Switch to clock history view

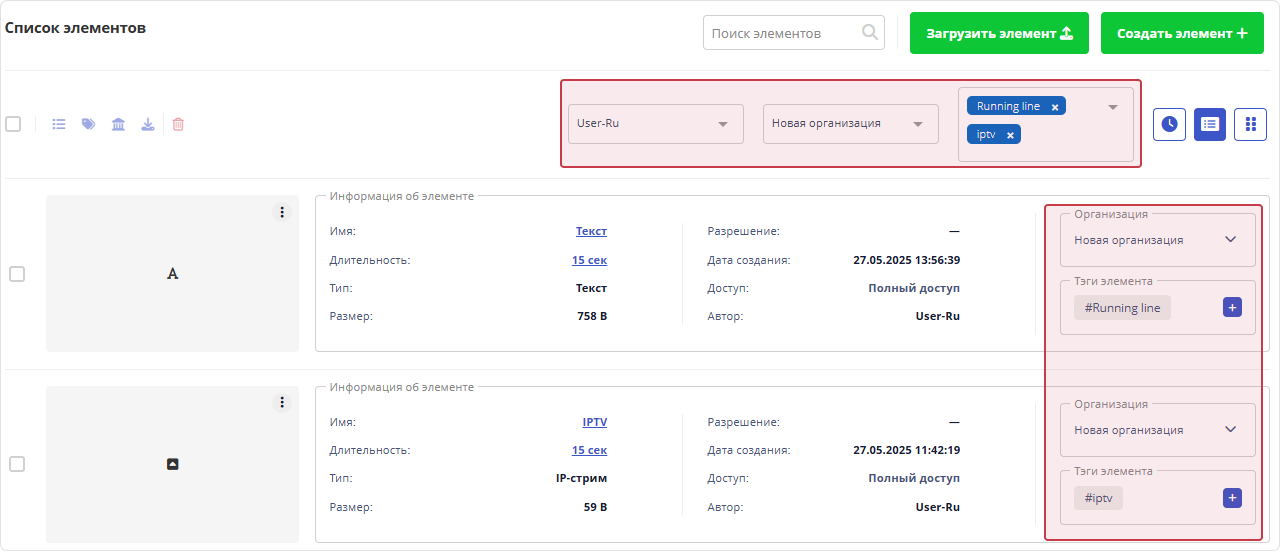point(1169,124)
